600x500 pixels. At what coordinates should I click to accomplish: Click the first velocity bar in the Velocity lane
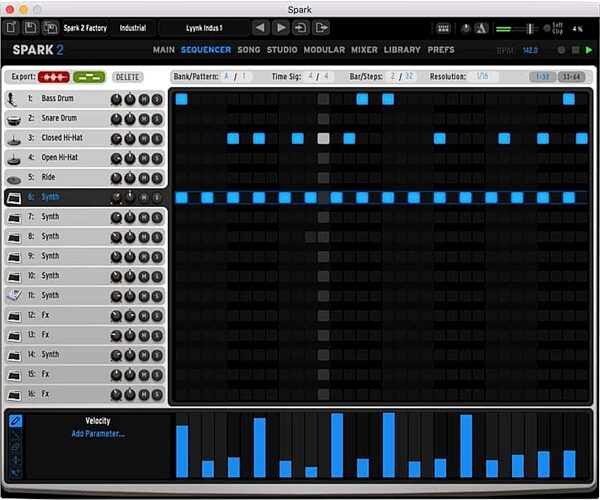[x=182, y=451]
